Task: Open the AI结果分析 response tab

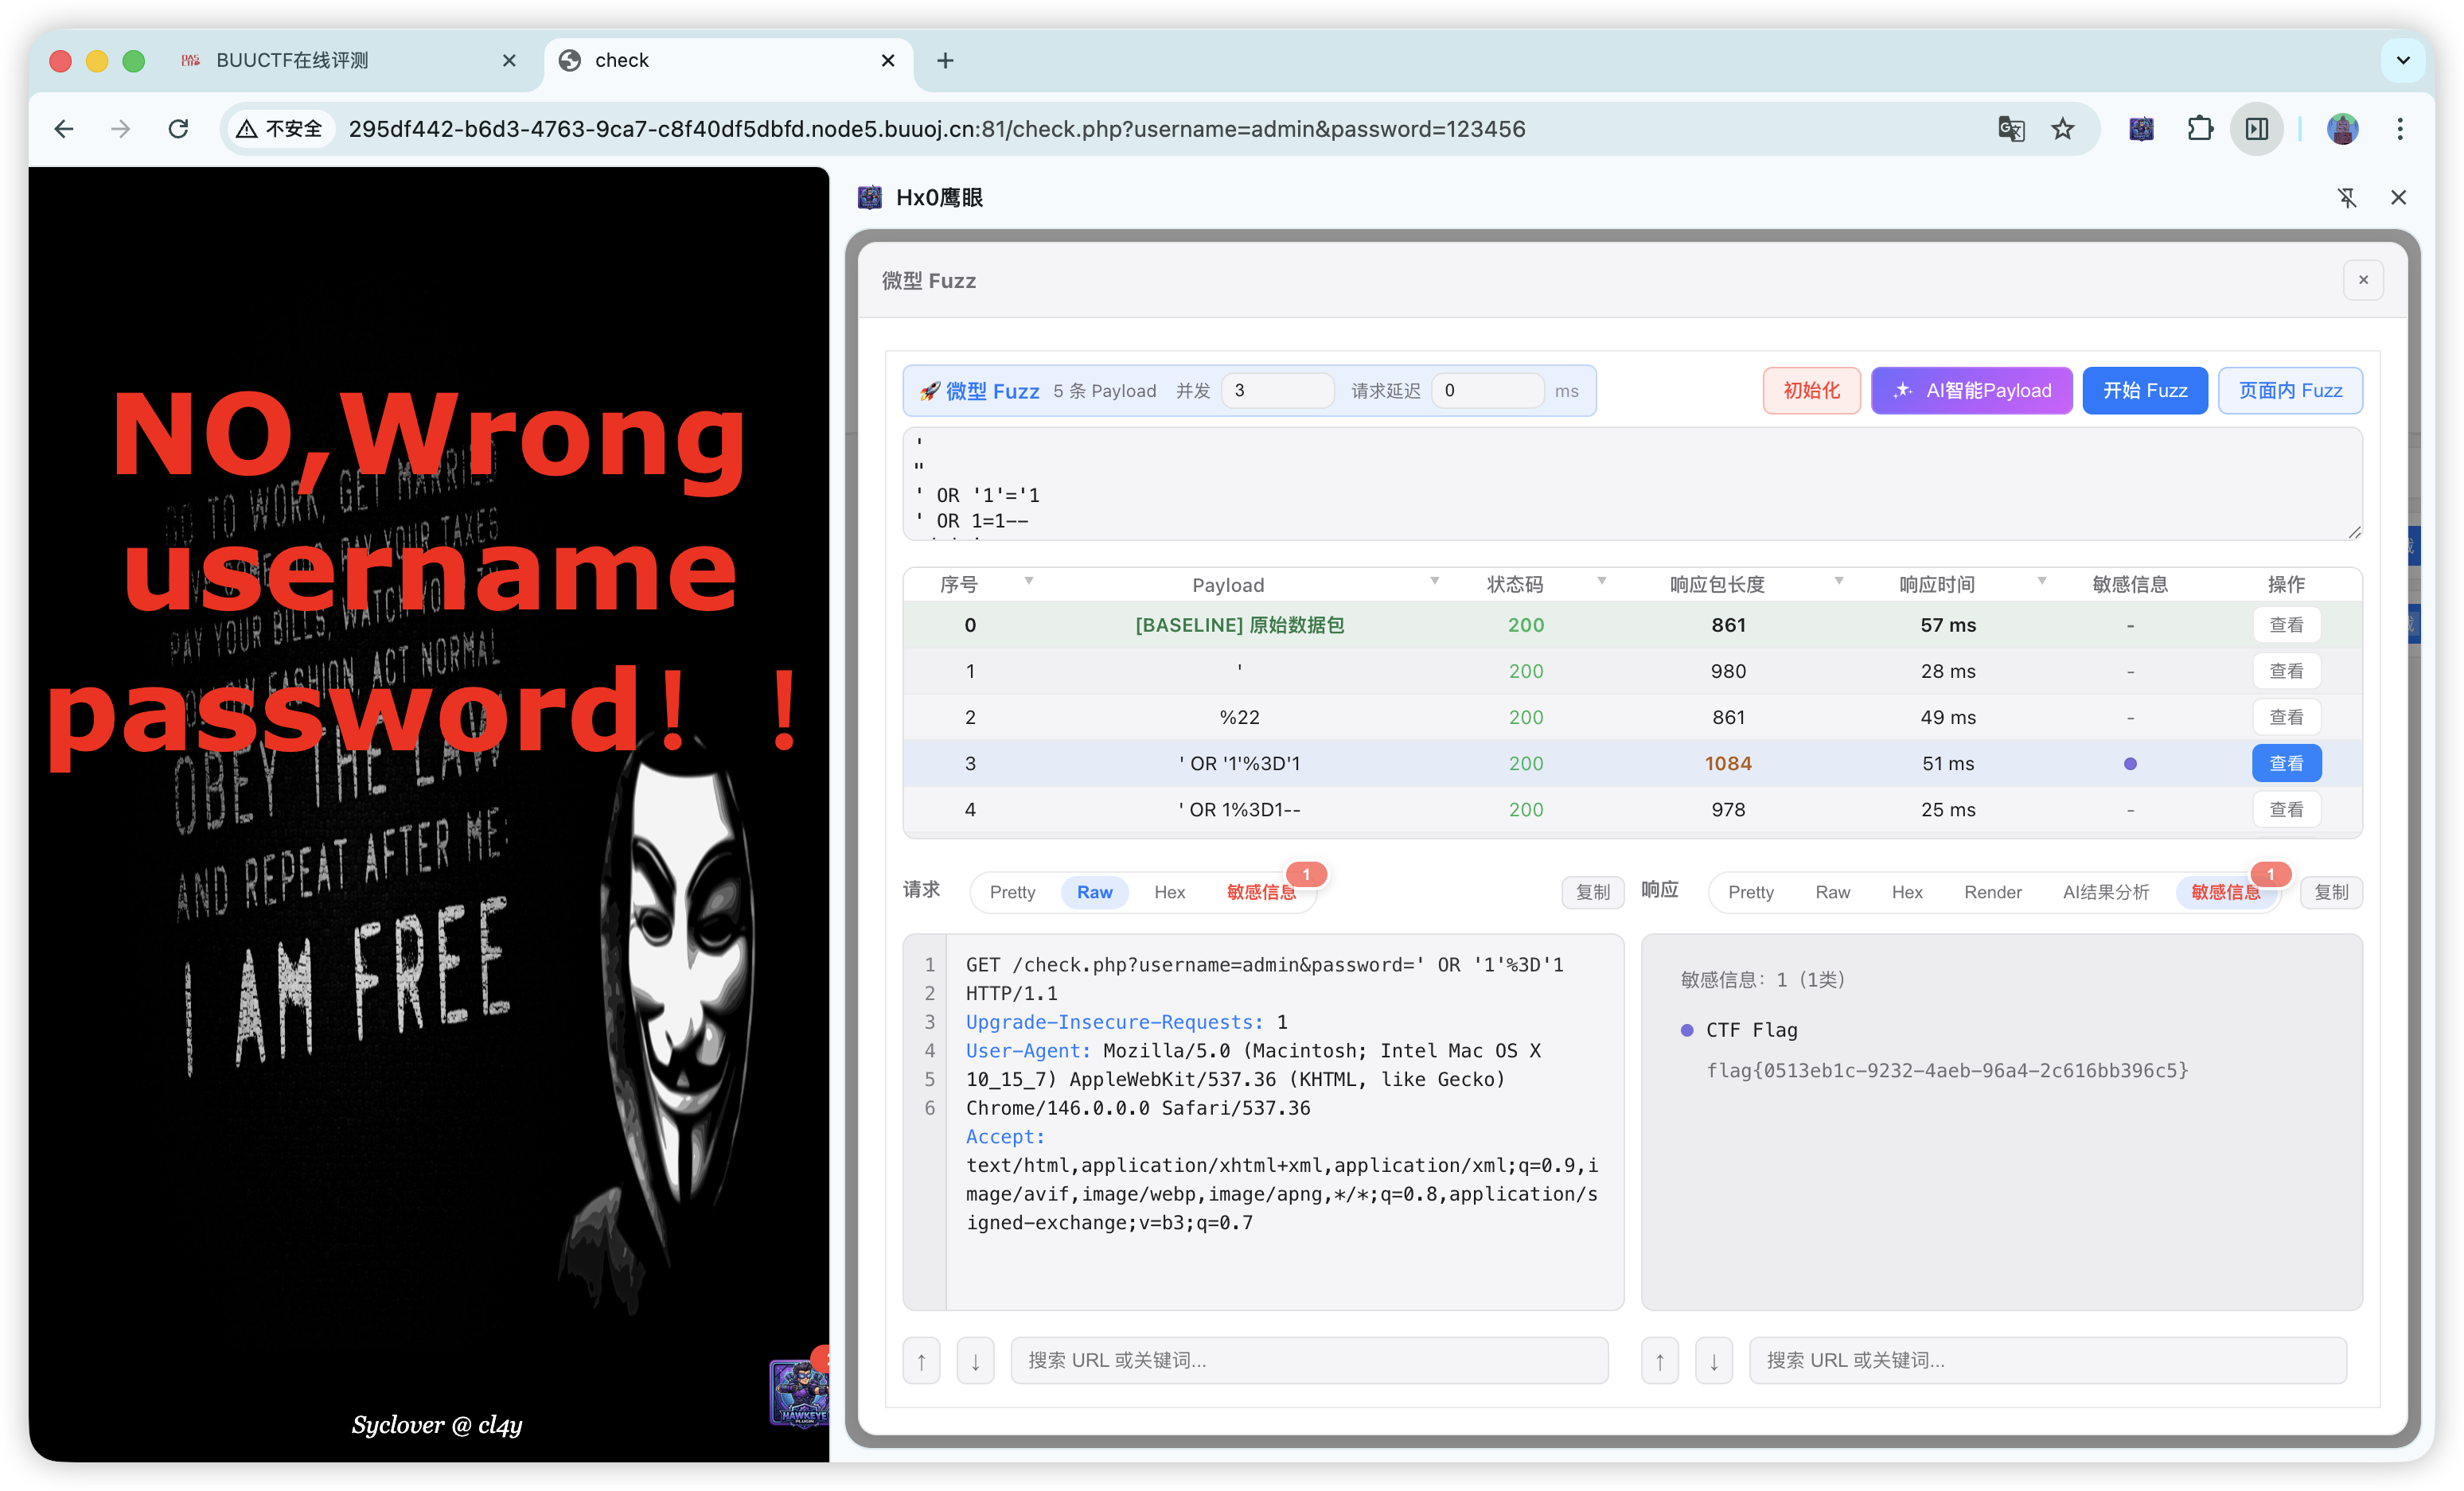Action: point(2105,892)
